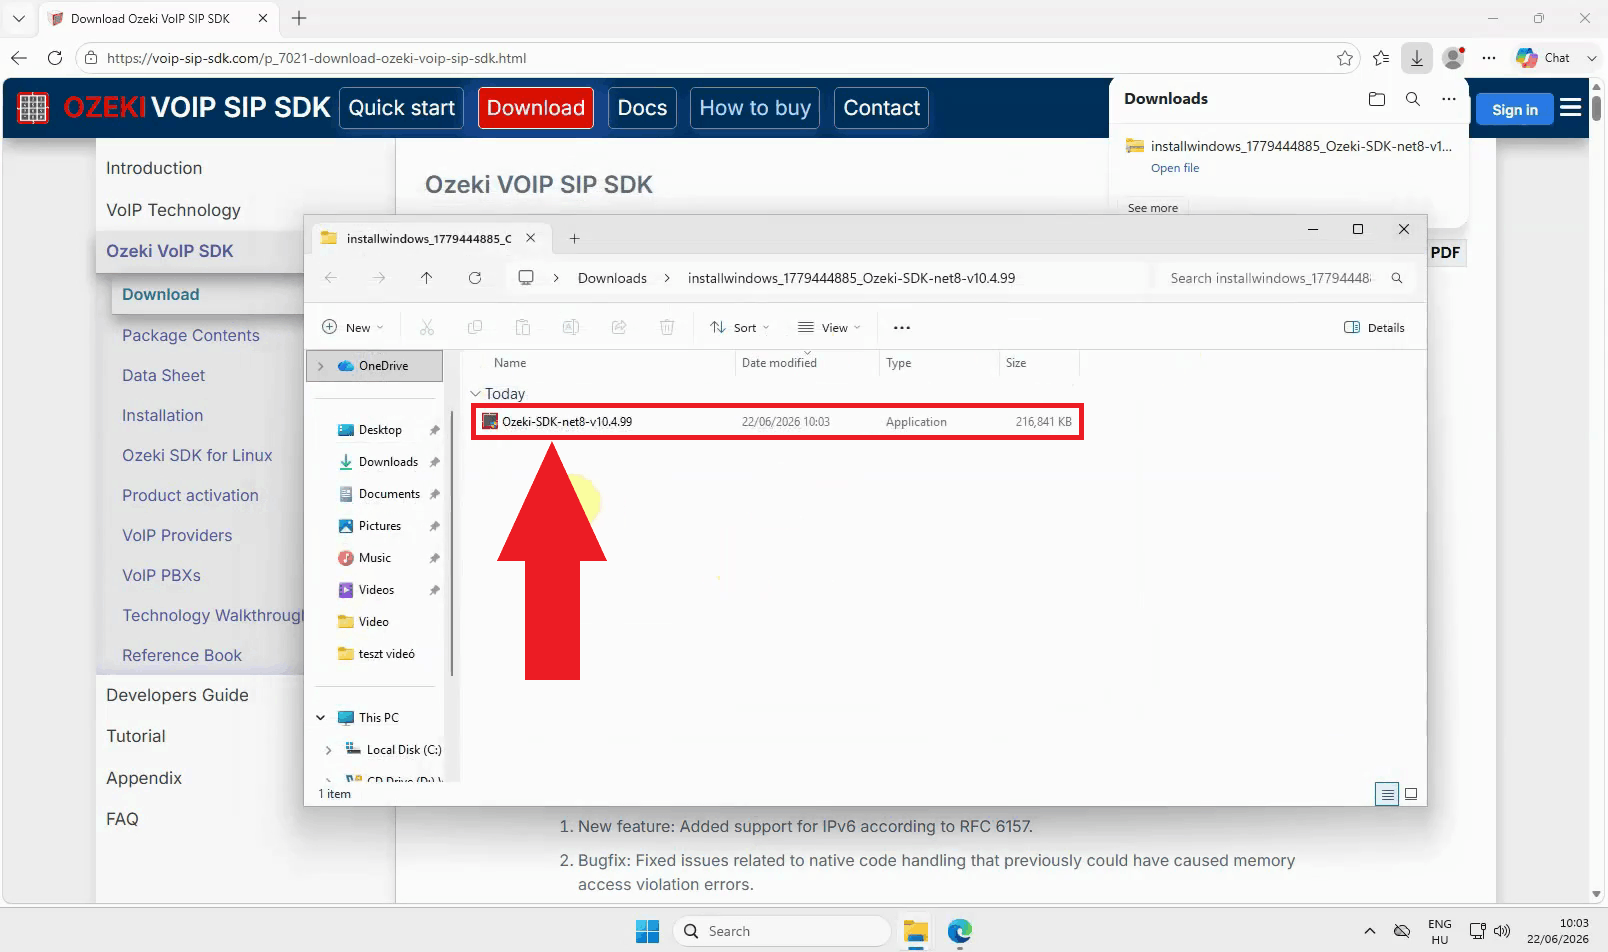Image resolution: width=1608 pixels, height=952 pixels.
Task: Open the Sort dropdown
Action: point(740,328)
